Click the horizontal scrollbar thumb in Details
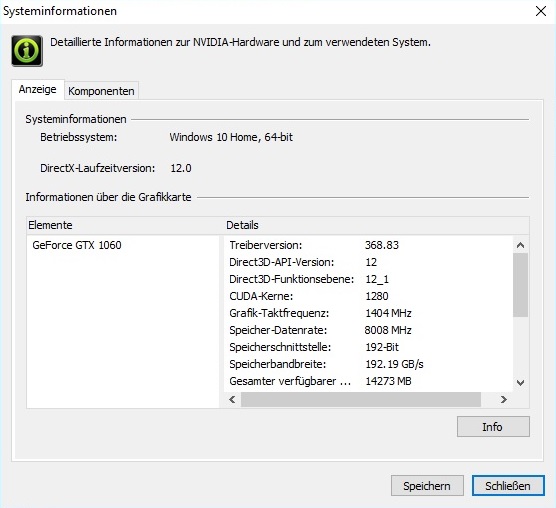 [x=361, y=400]
